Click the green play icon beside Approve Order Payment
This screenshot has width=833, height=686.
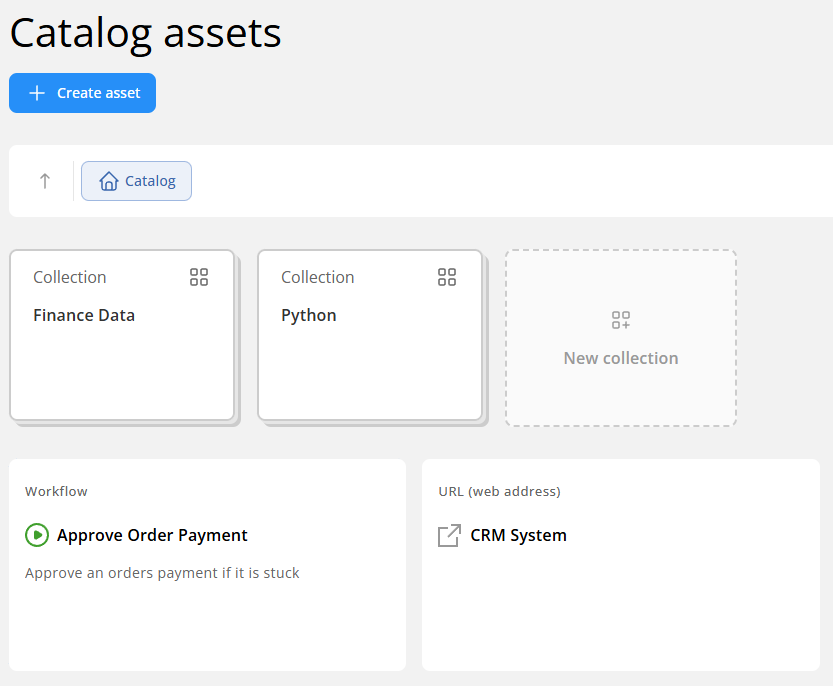[x=37, y=535]
